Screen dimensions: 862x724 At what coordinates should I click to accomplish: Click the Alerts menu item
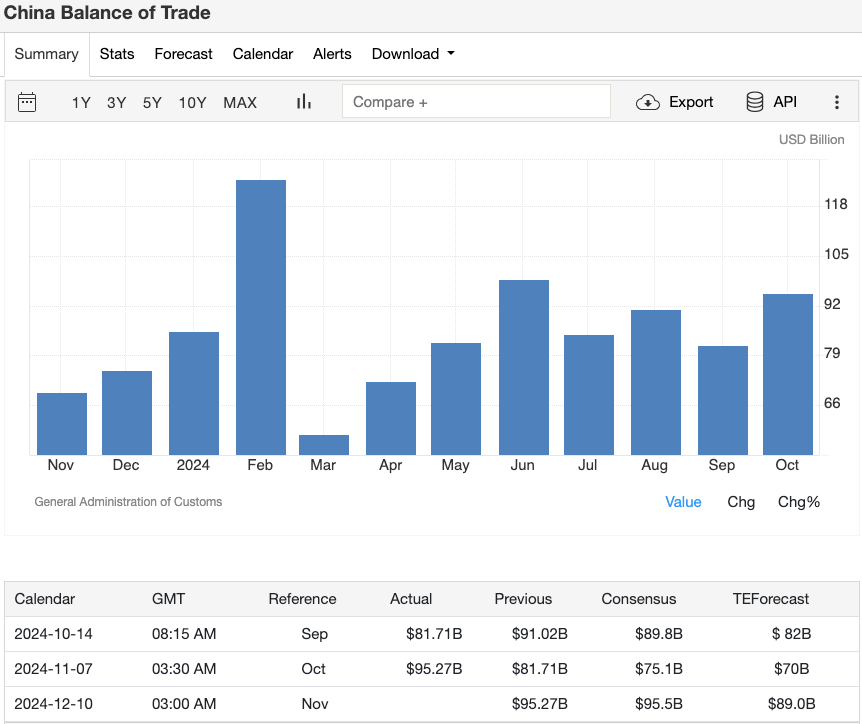click(332, 54)
